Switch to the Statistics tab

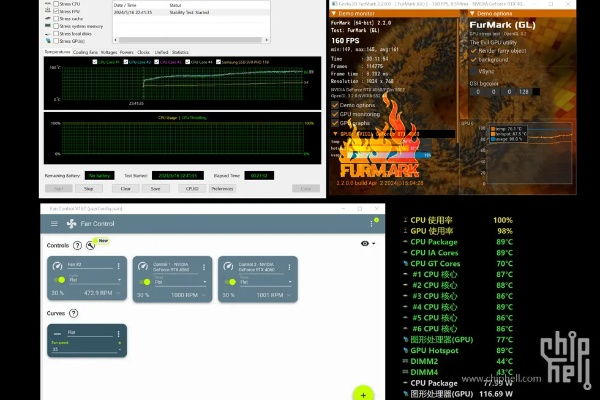[x=180, y=51]
